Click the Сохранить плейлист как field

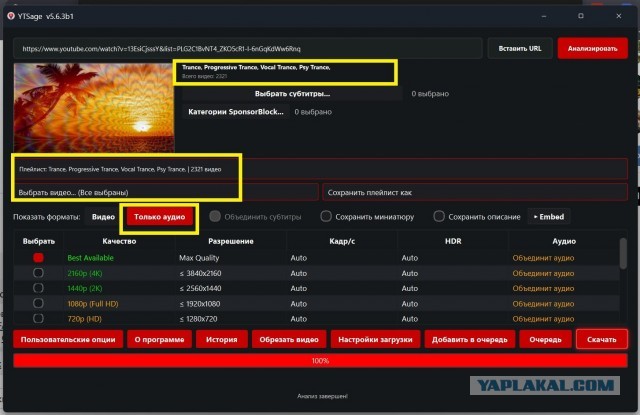pos(475,192)
